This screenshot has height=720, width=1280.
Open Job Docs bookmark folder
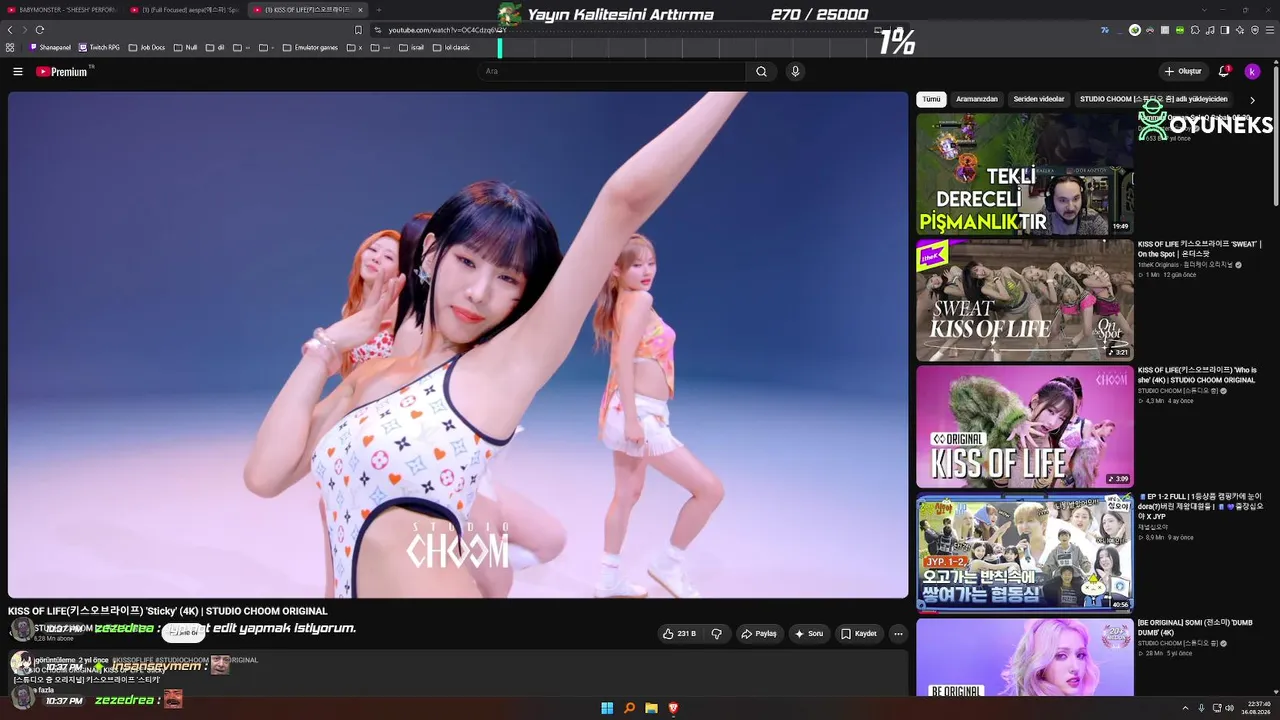[x=147, y=47]
